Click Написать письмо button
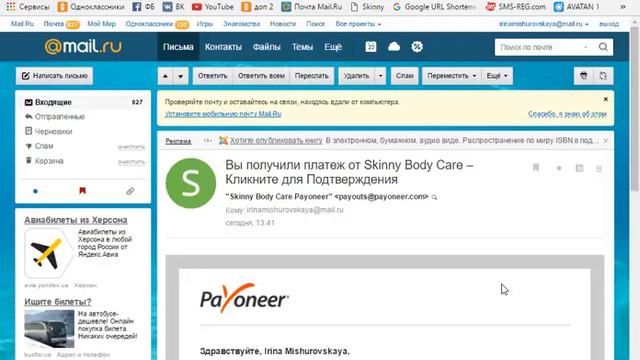The height and width of the screenshot is (360, 640). [x=54, y=76]
